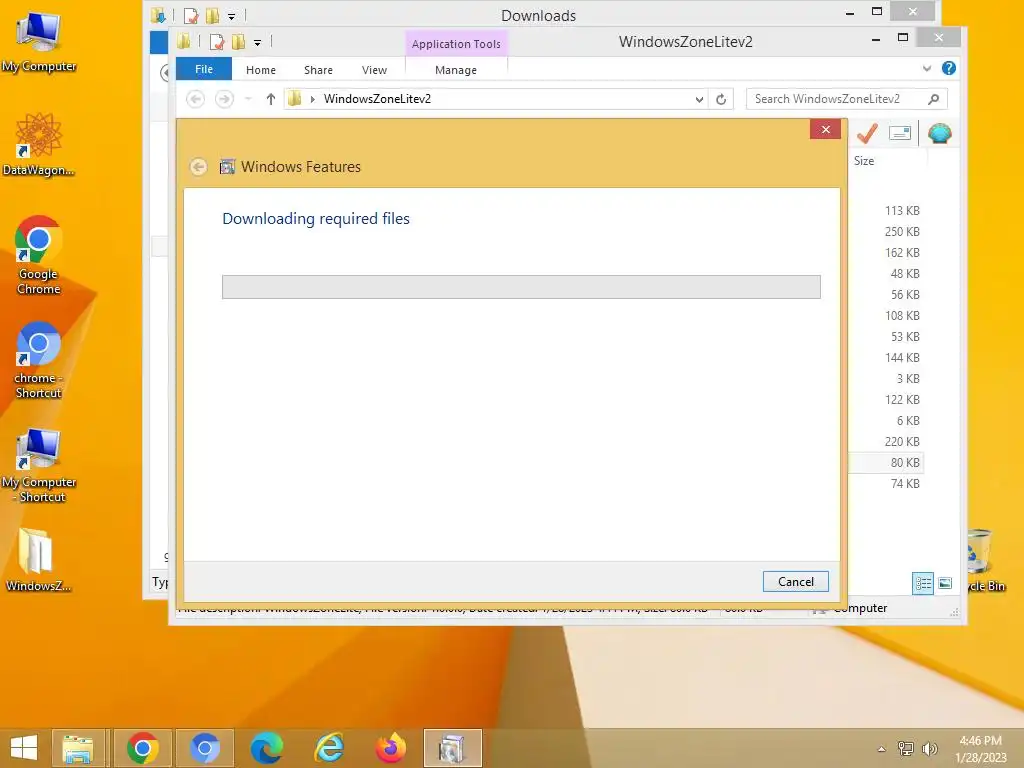Open My Computer - Shortcut desktop icon

39,465
